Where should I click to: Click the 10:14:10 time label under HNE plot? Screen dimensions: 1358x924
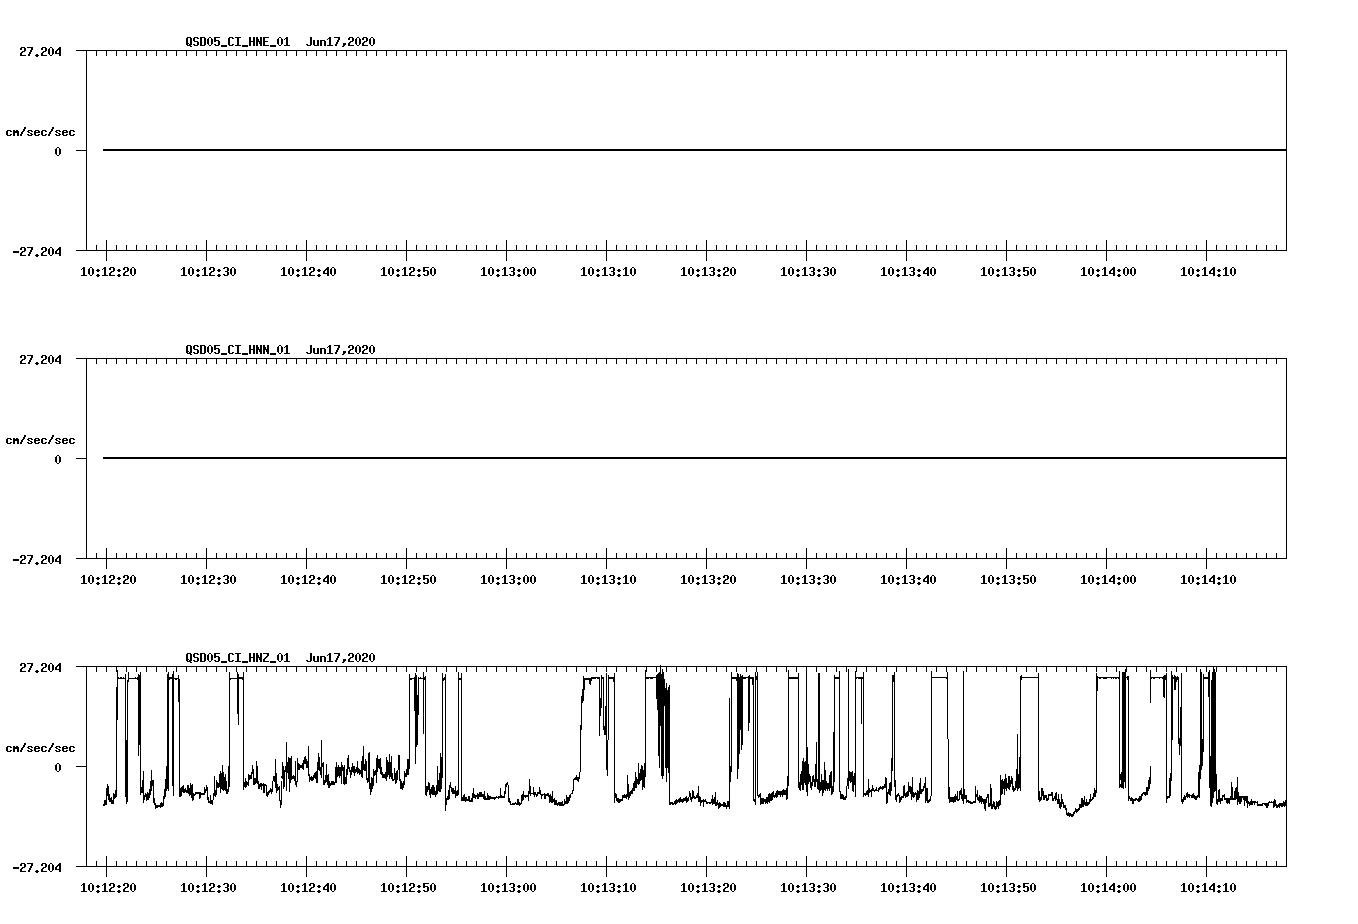1208,272
